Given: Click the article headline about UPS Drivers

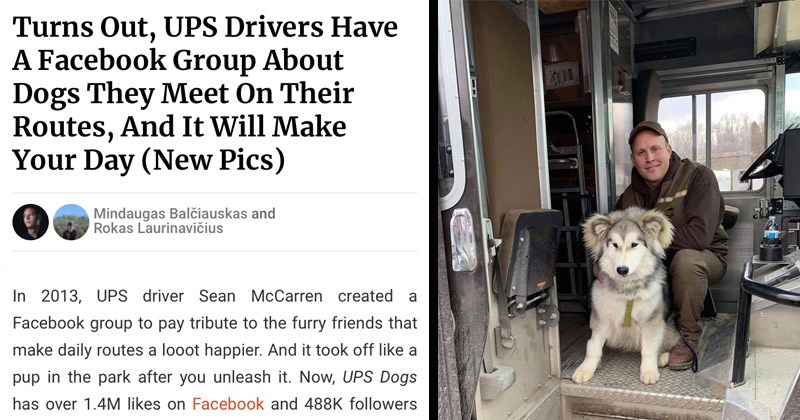Looking at the screenshot, I should (x=205, y=93).
